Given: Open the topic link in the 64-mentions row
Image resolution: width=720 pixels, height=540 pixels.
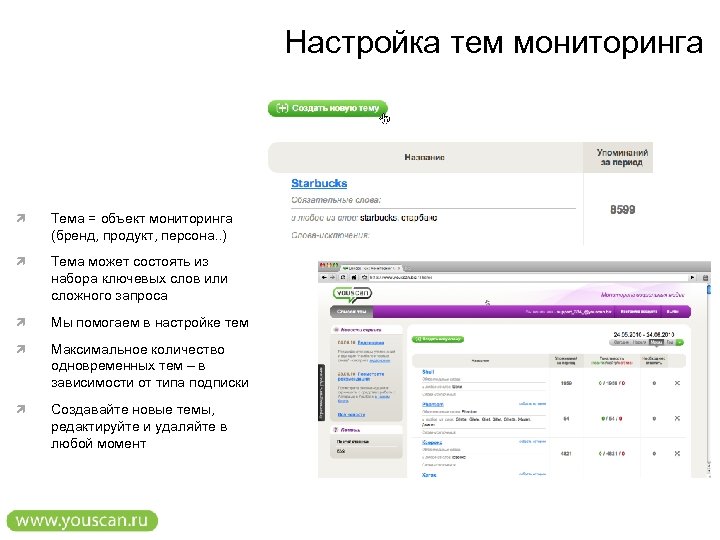Looking at the screenshot, I should click(x=433, y=404).
